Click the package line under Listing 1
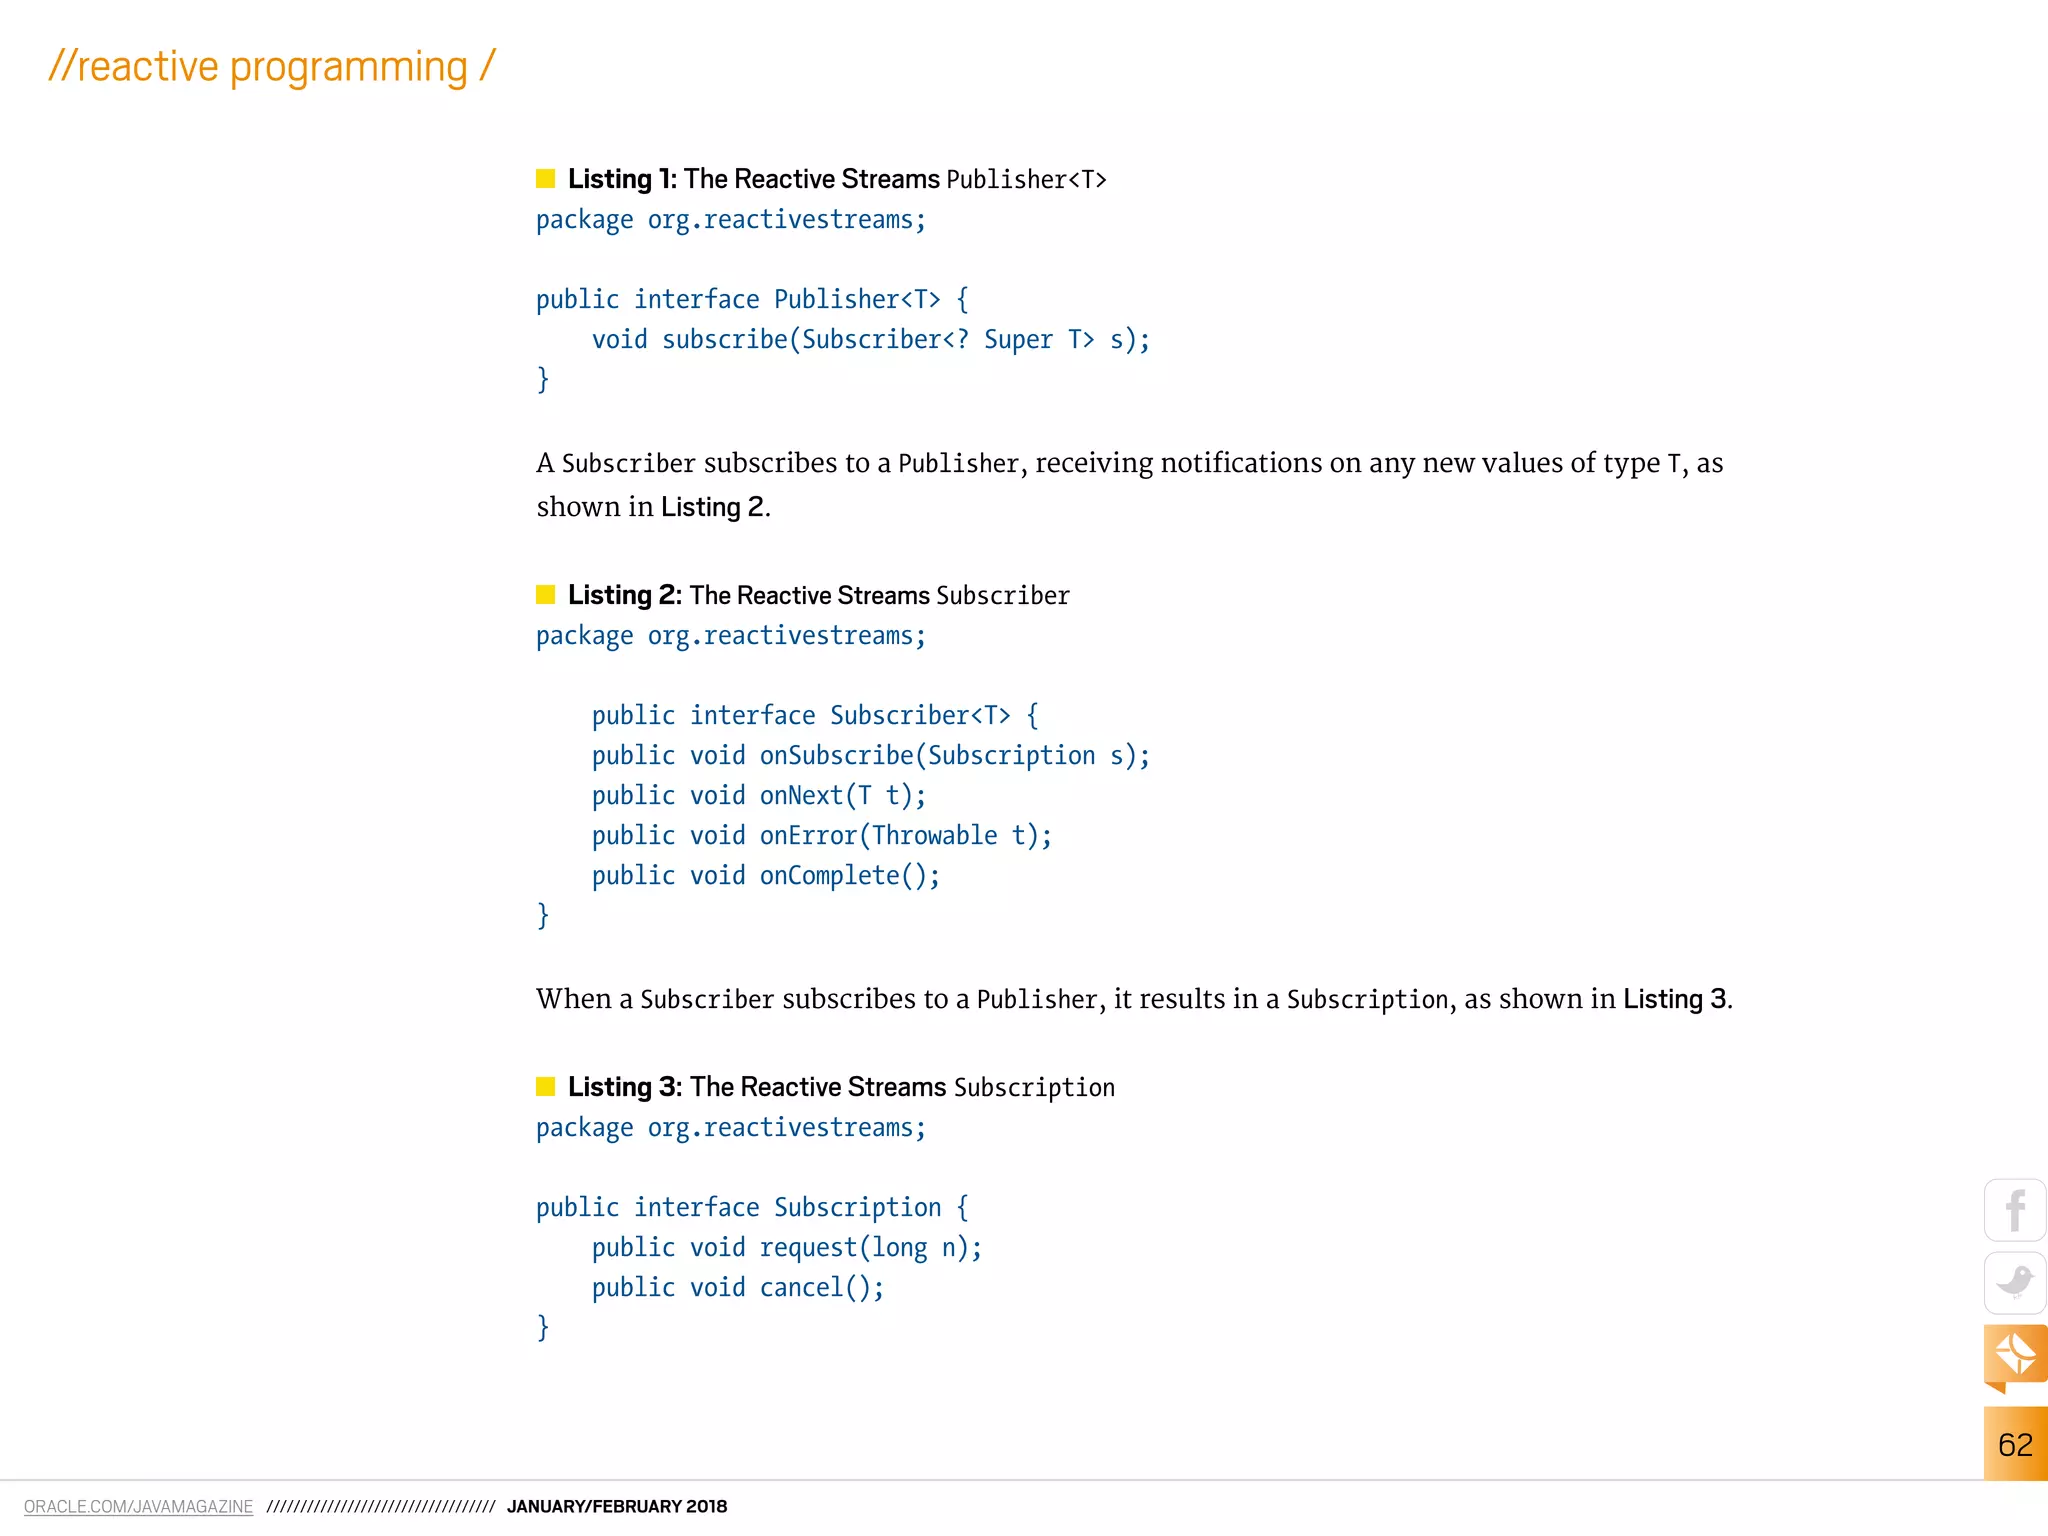Image resolution: width=2048 pixels, height=1536 pixels. (731, 220)
